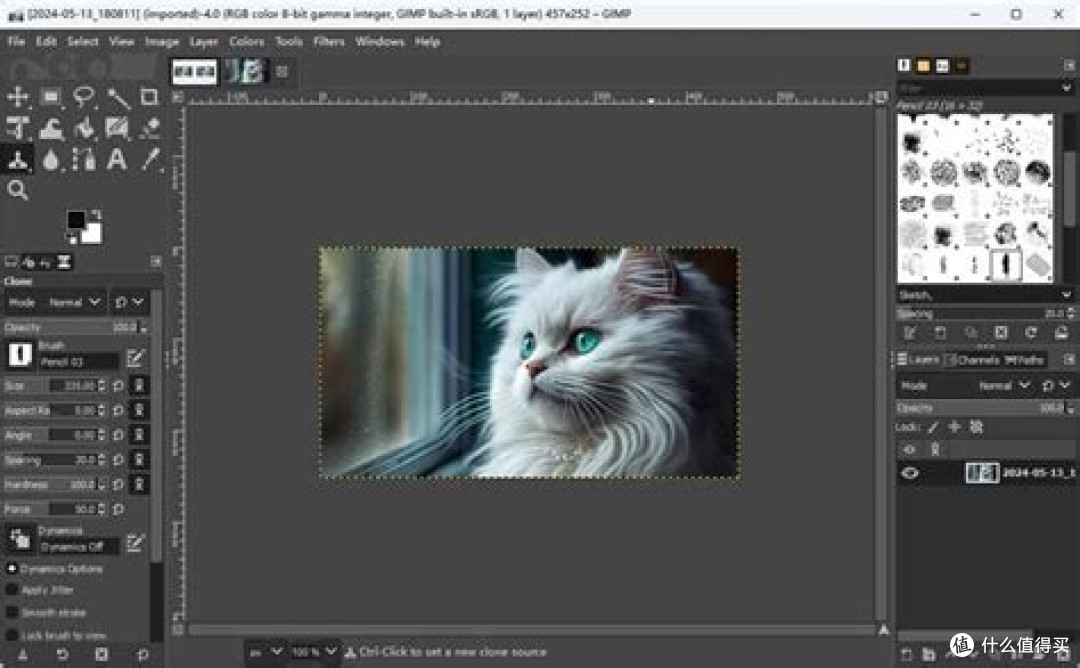
Task: Adjust the Clone tool Opacity slider
Action: 76,328
